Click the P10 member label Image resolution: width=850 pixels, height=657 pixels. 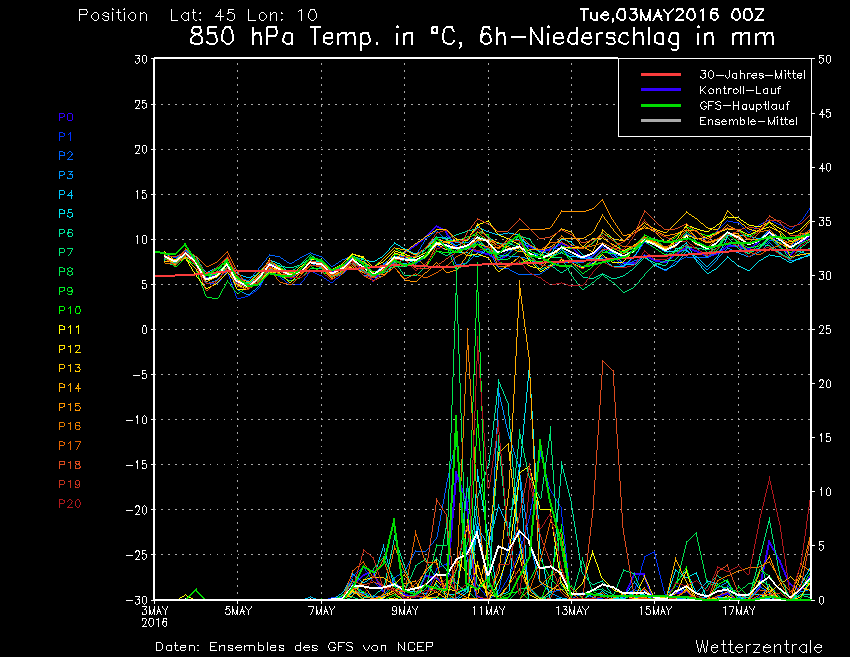point(70,310)
